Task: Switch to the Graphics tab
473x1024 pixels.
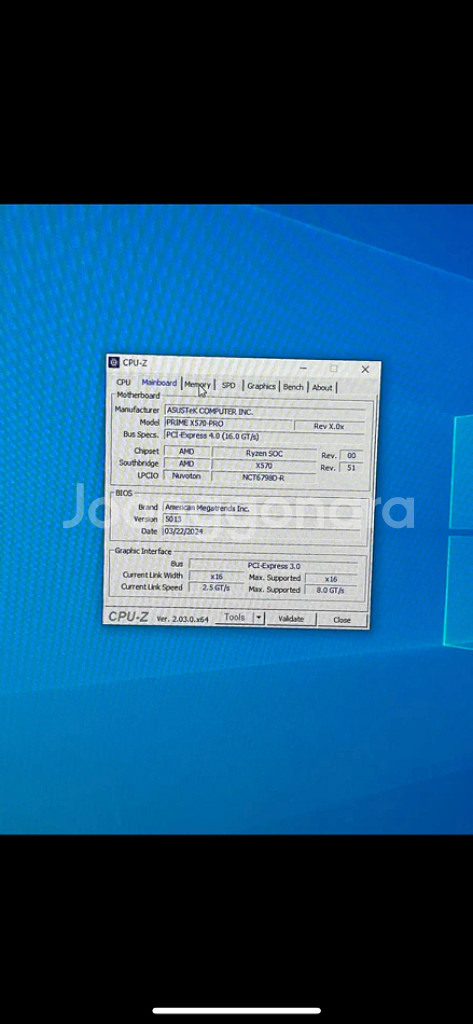Action: click(x=261, y=386)
